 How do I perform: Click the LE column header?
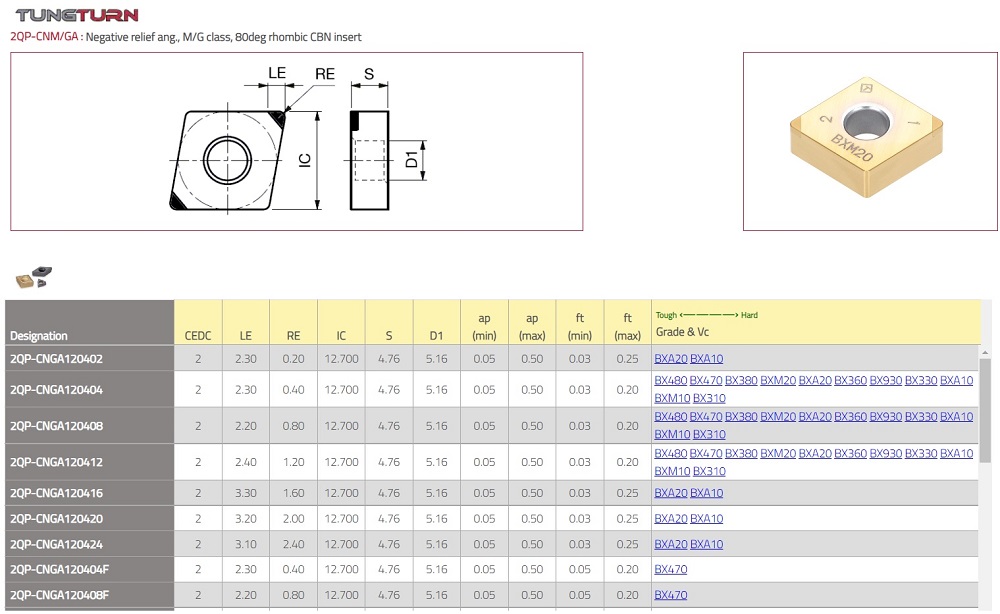tap(246, 323)
